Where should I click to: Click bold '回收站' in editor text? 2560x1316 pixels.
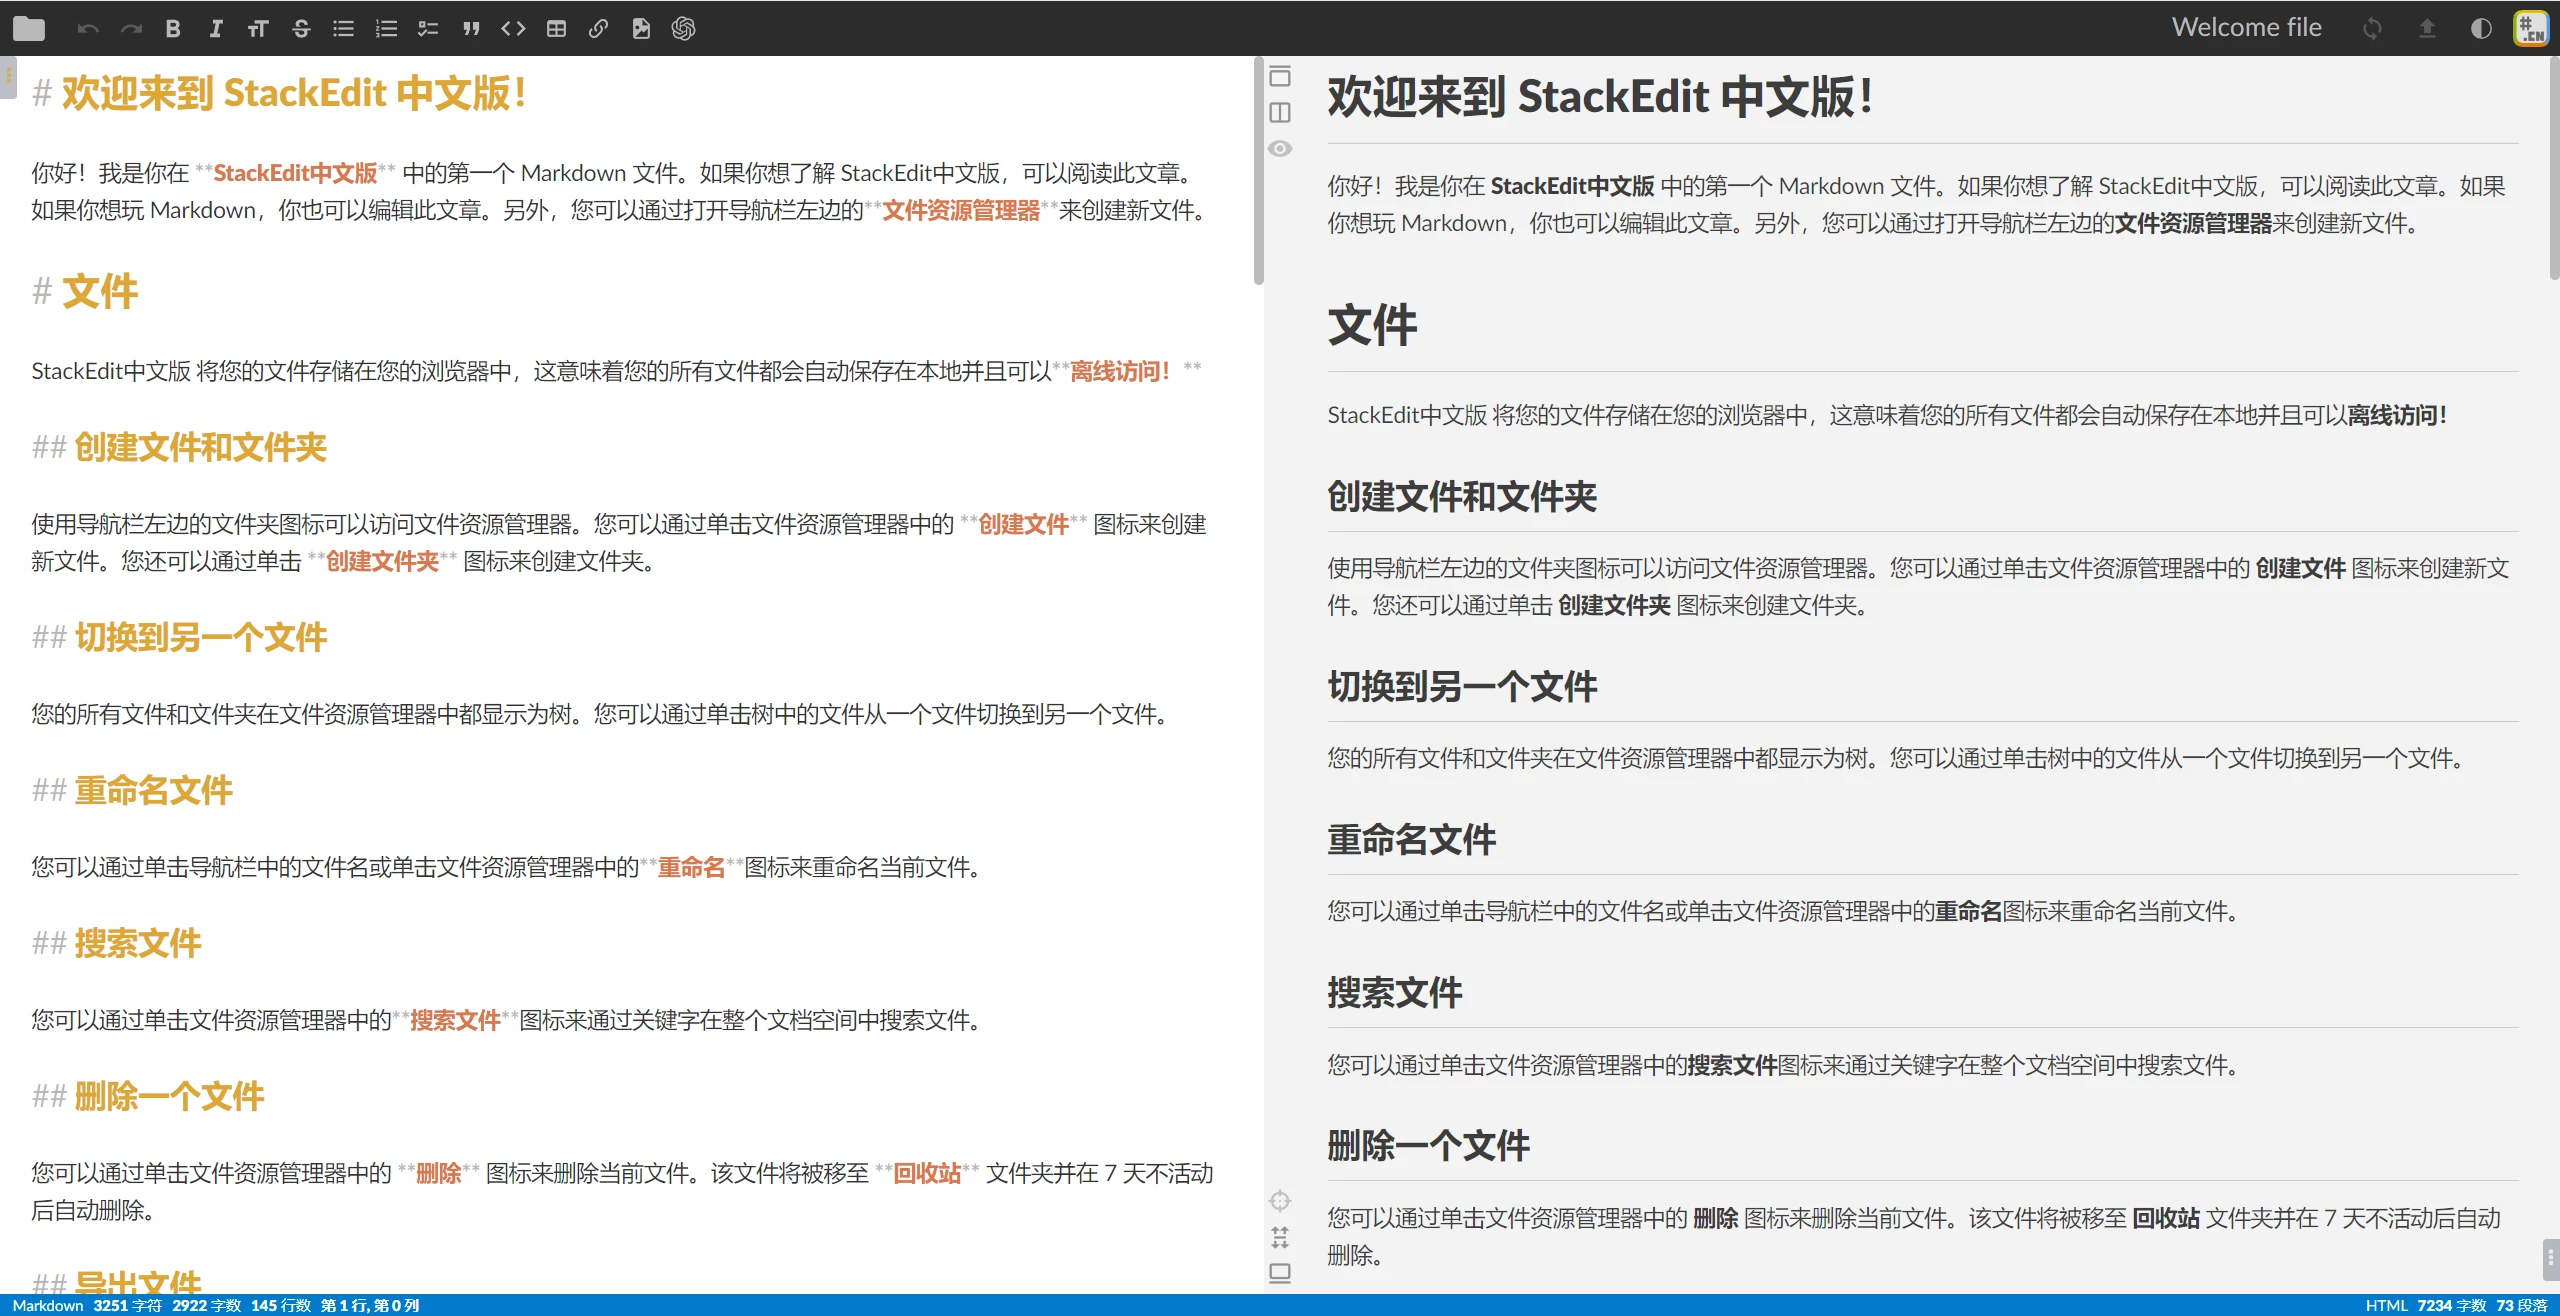tap(927, 1174)
